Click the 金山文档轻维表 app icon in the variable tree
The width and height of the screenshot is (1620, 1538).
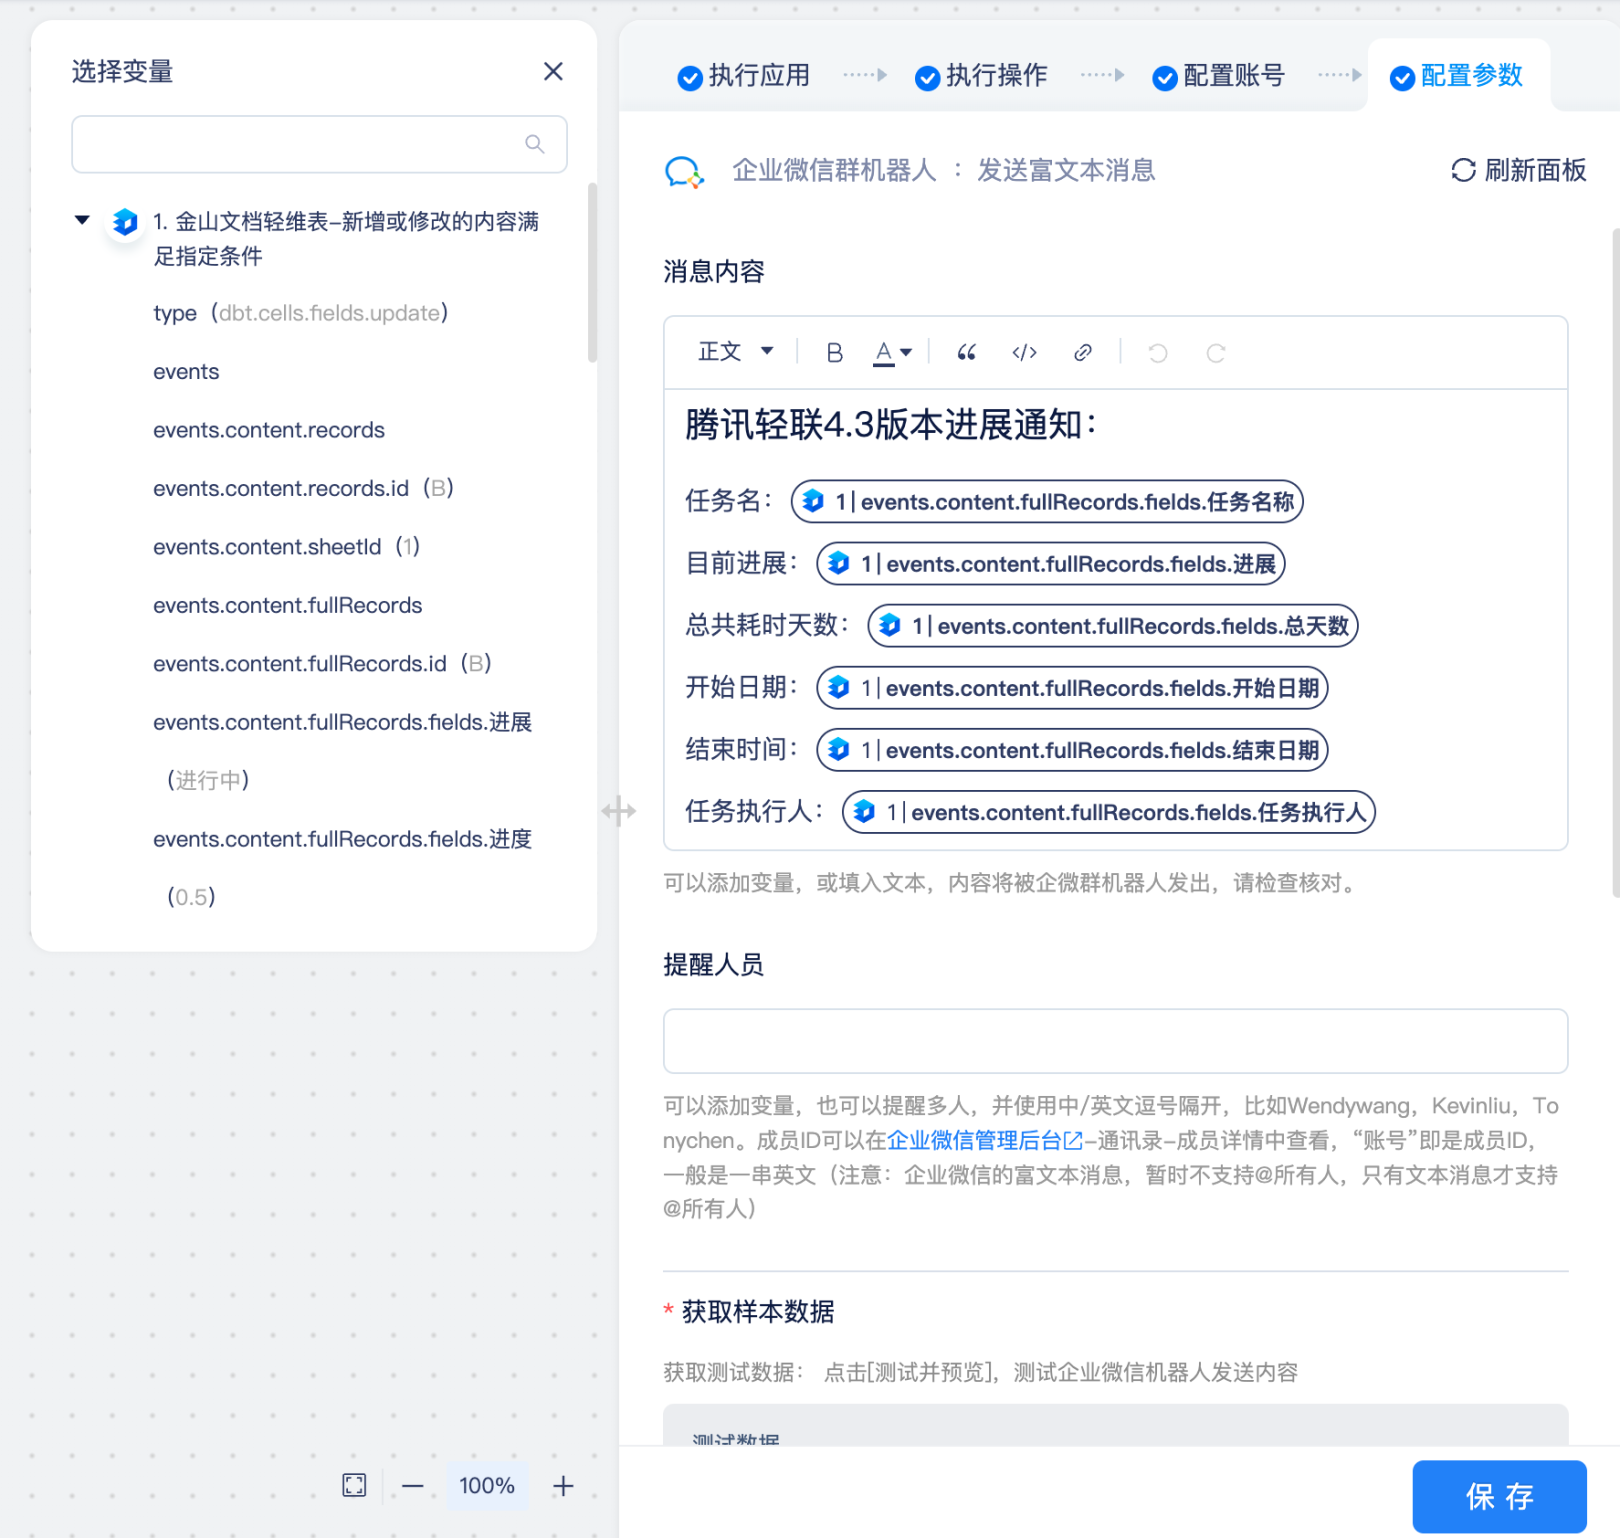pyautogui.click(x=125, y=221)
